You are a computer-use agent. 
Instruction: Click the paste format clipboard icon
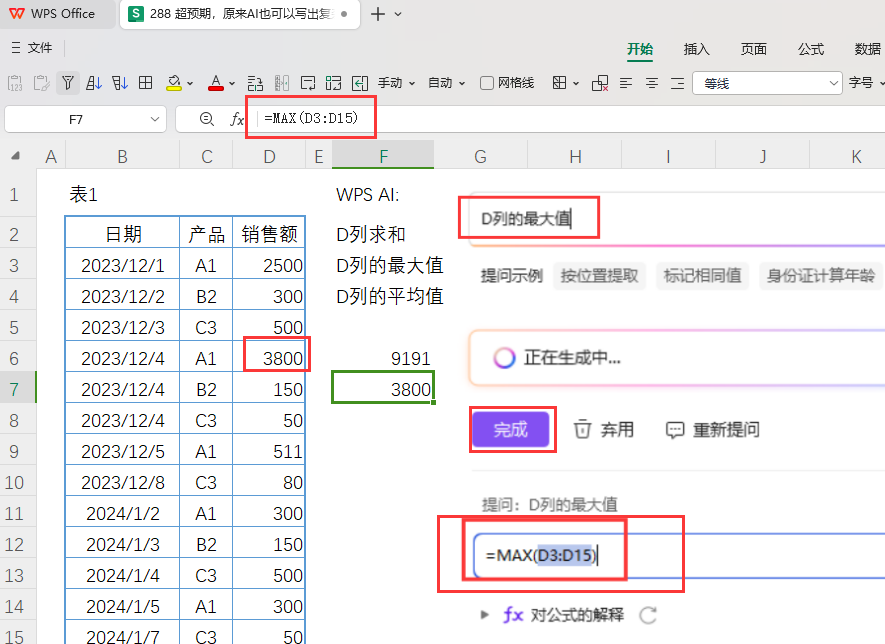click(x=41, y=84)
